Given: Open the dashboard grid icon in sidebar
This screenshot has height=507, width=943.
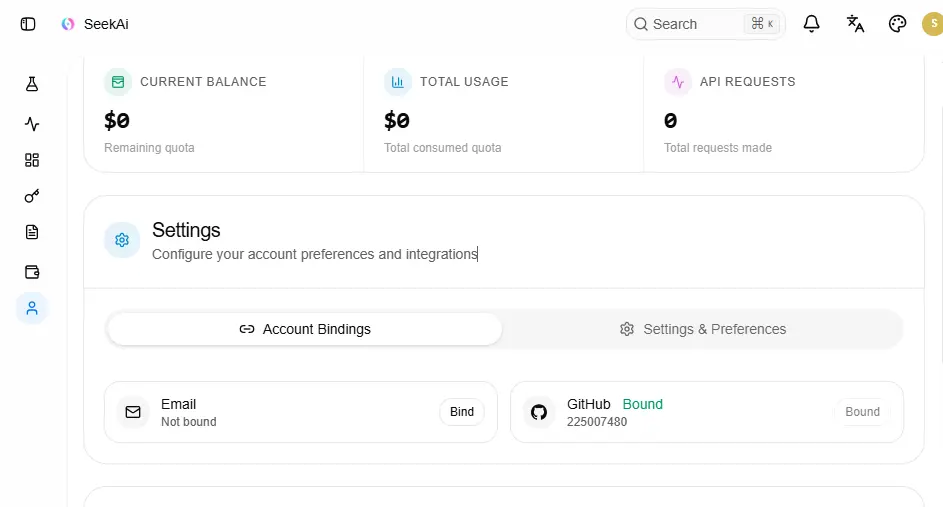Looking at the screenshot, I should pos(32,160).
